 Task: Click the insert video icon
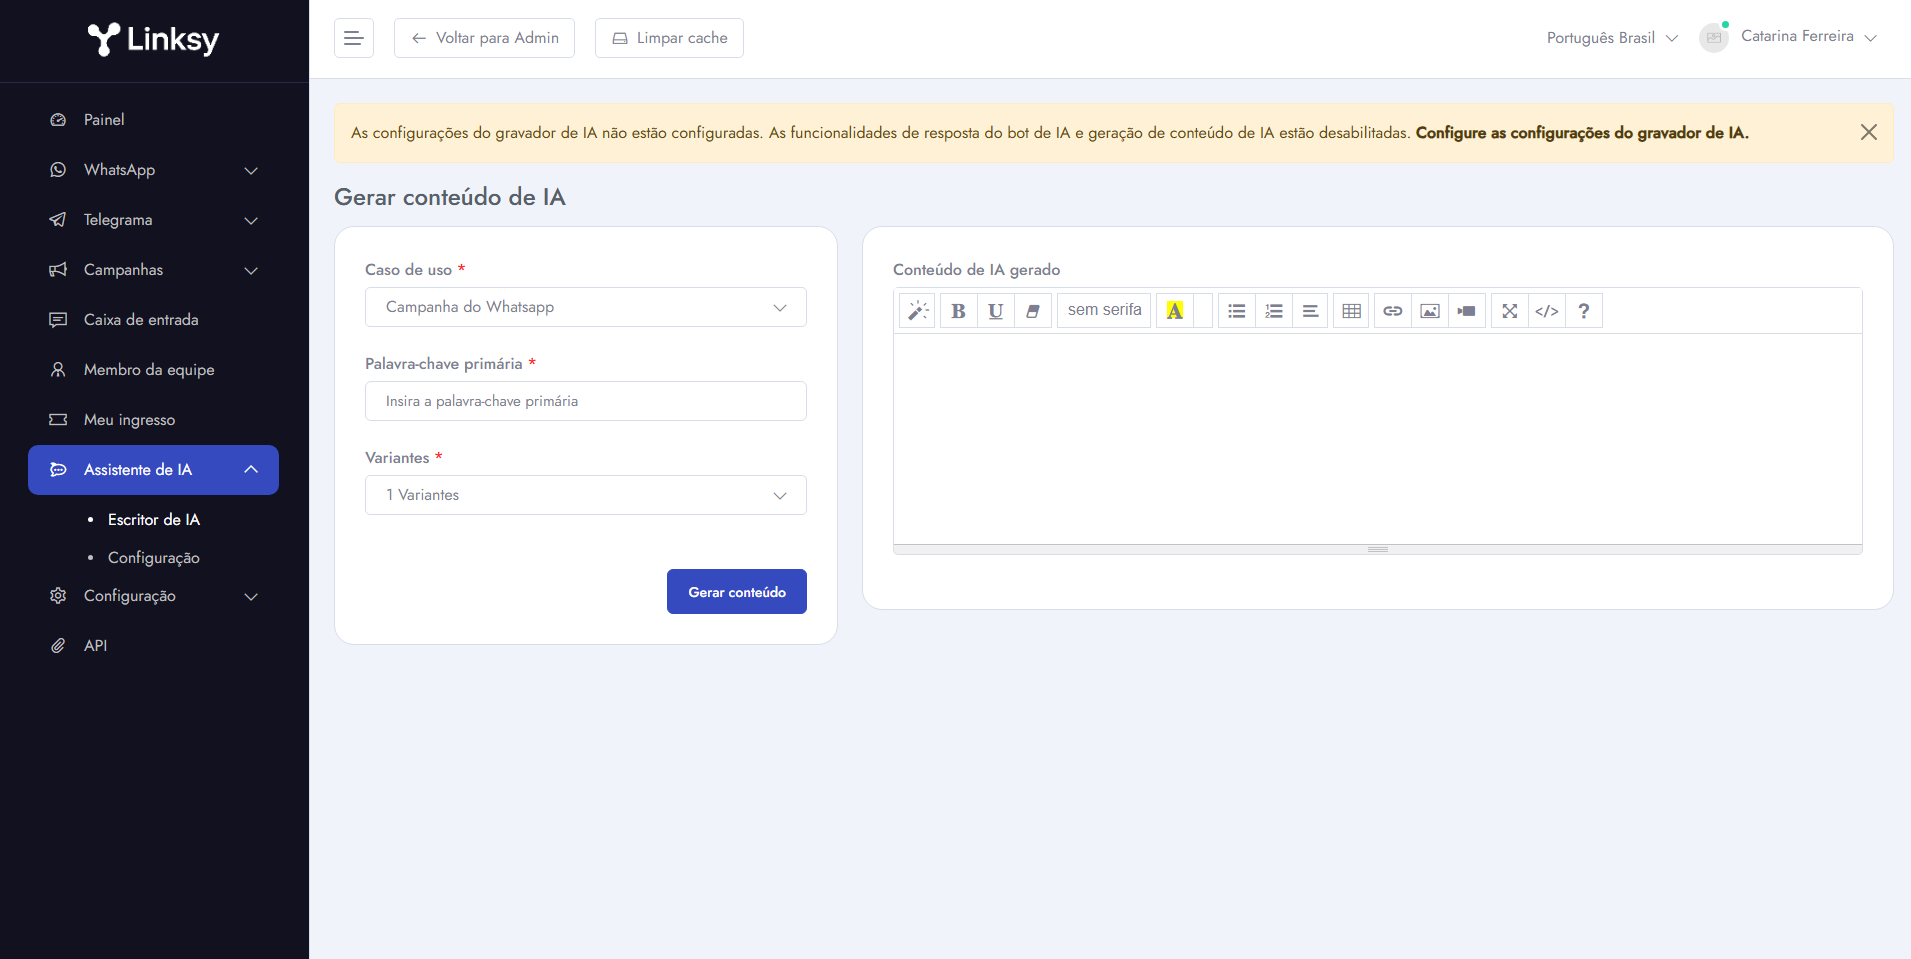coord(1466,311)
